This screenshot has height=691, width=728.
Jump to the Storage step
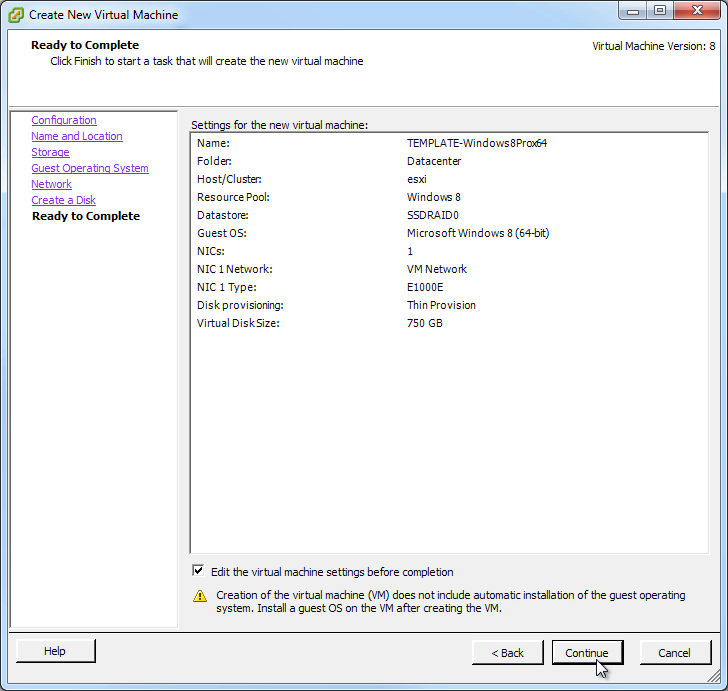pos(51,152)
